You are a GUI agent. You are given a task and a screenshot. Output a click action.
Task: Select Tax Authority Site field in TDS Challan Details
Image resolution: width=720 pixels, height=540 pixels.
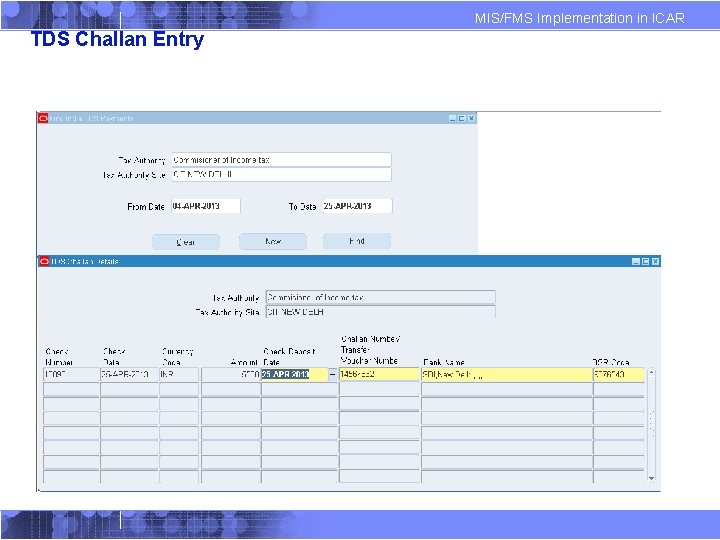tap(381, 312)
